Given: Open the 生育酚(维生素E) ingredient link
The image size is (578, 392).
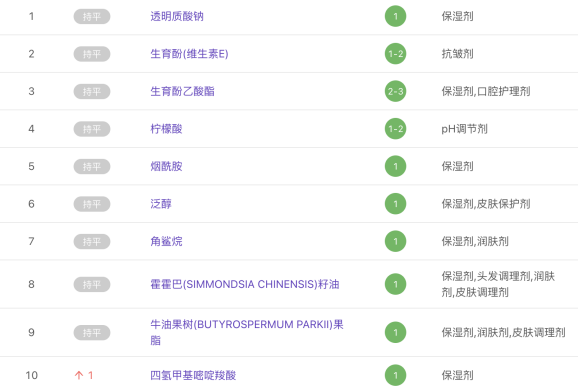Looking at the screenshot, I should coord(189,54).
